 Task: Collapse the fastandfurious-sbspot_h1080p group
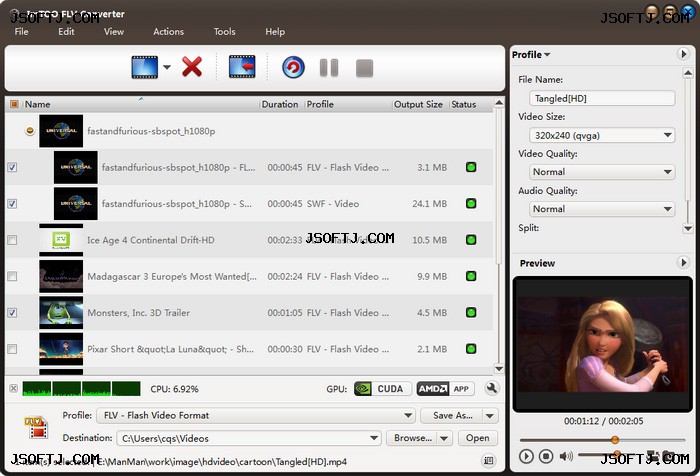click(x=30, y=131)
